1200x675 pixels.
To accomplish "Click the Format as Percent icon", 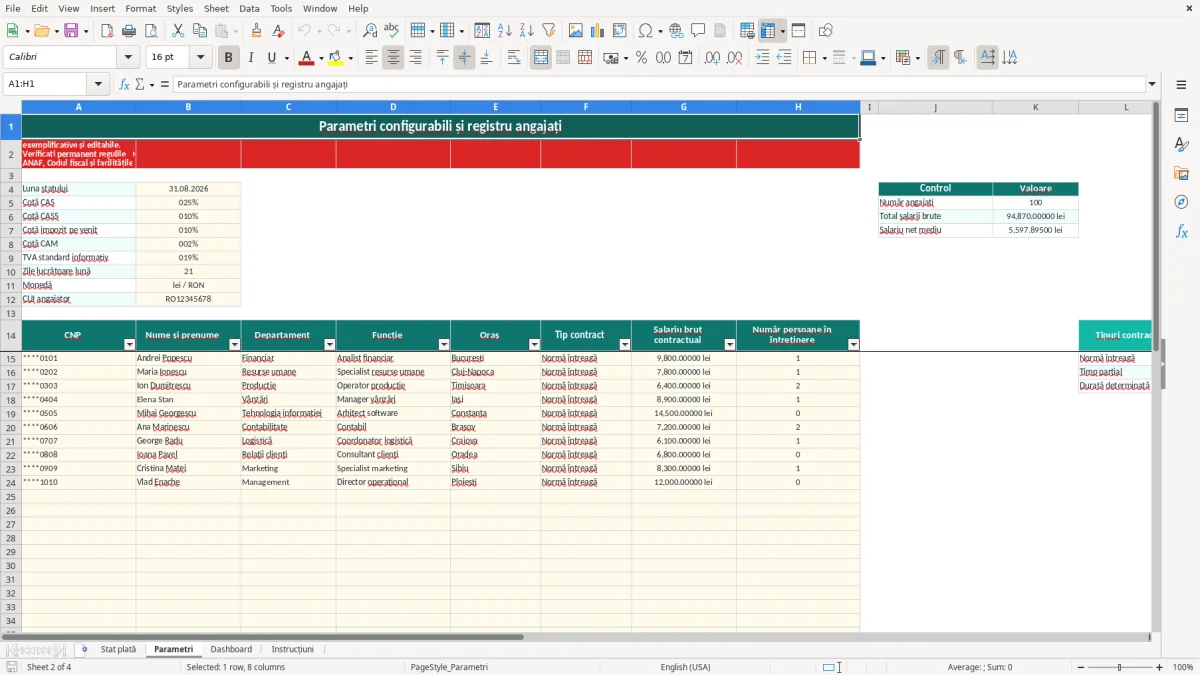I will coord(642,58).
